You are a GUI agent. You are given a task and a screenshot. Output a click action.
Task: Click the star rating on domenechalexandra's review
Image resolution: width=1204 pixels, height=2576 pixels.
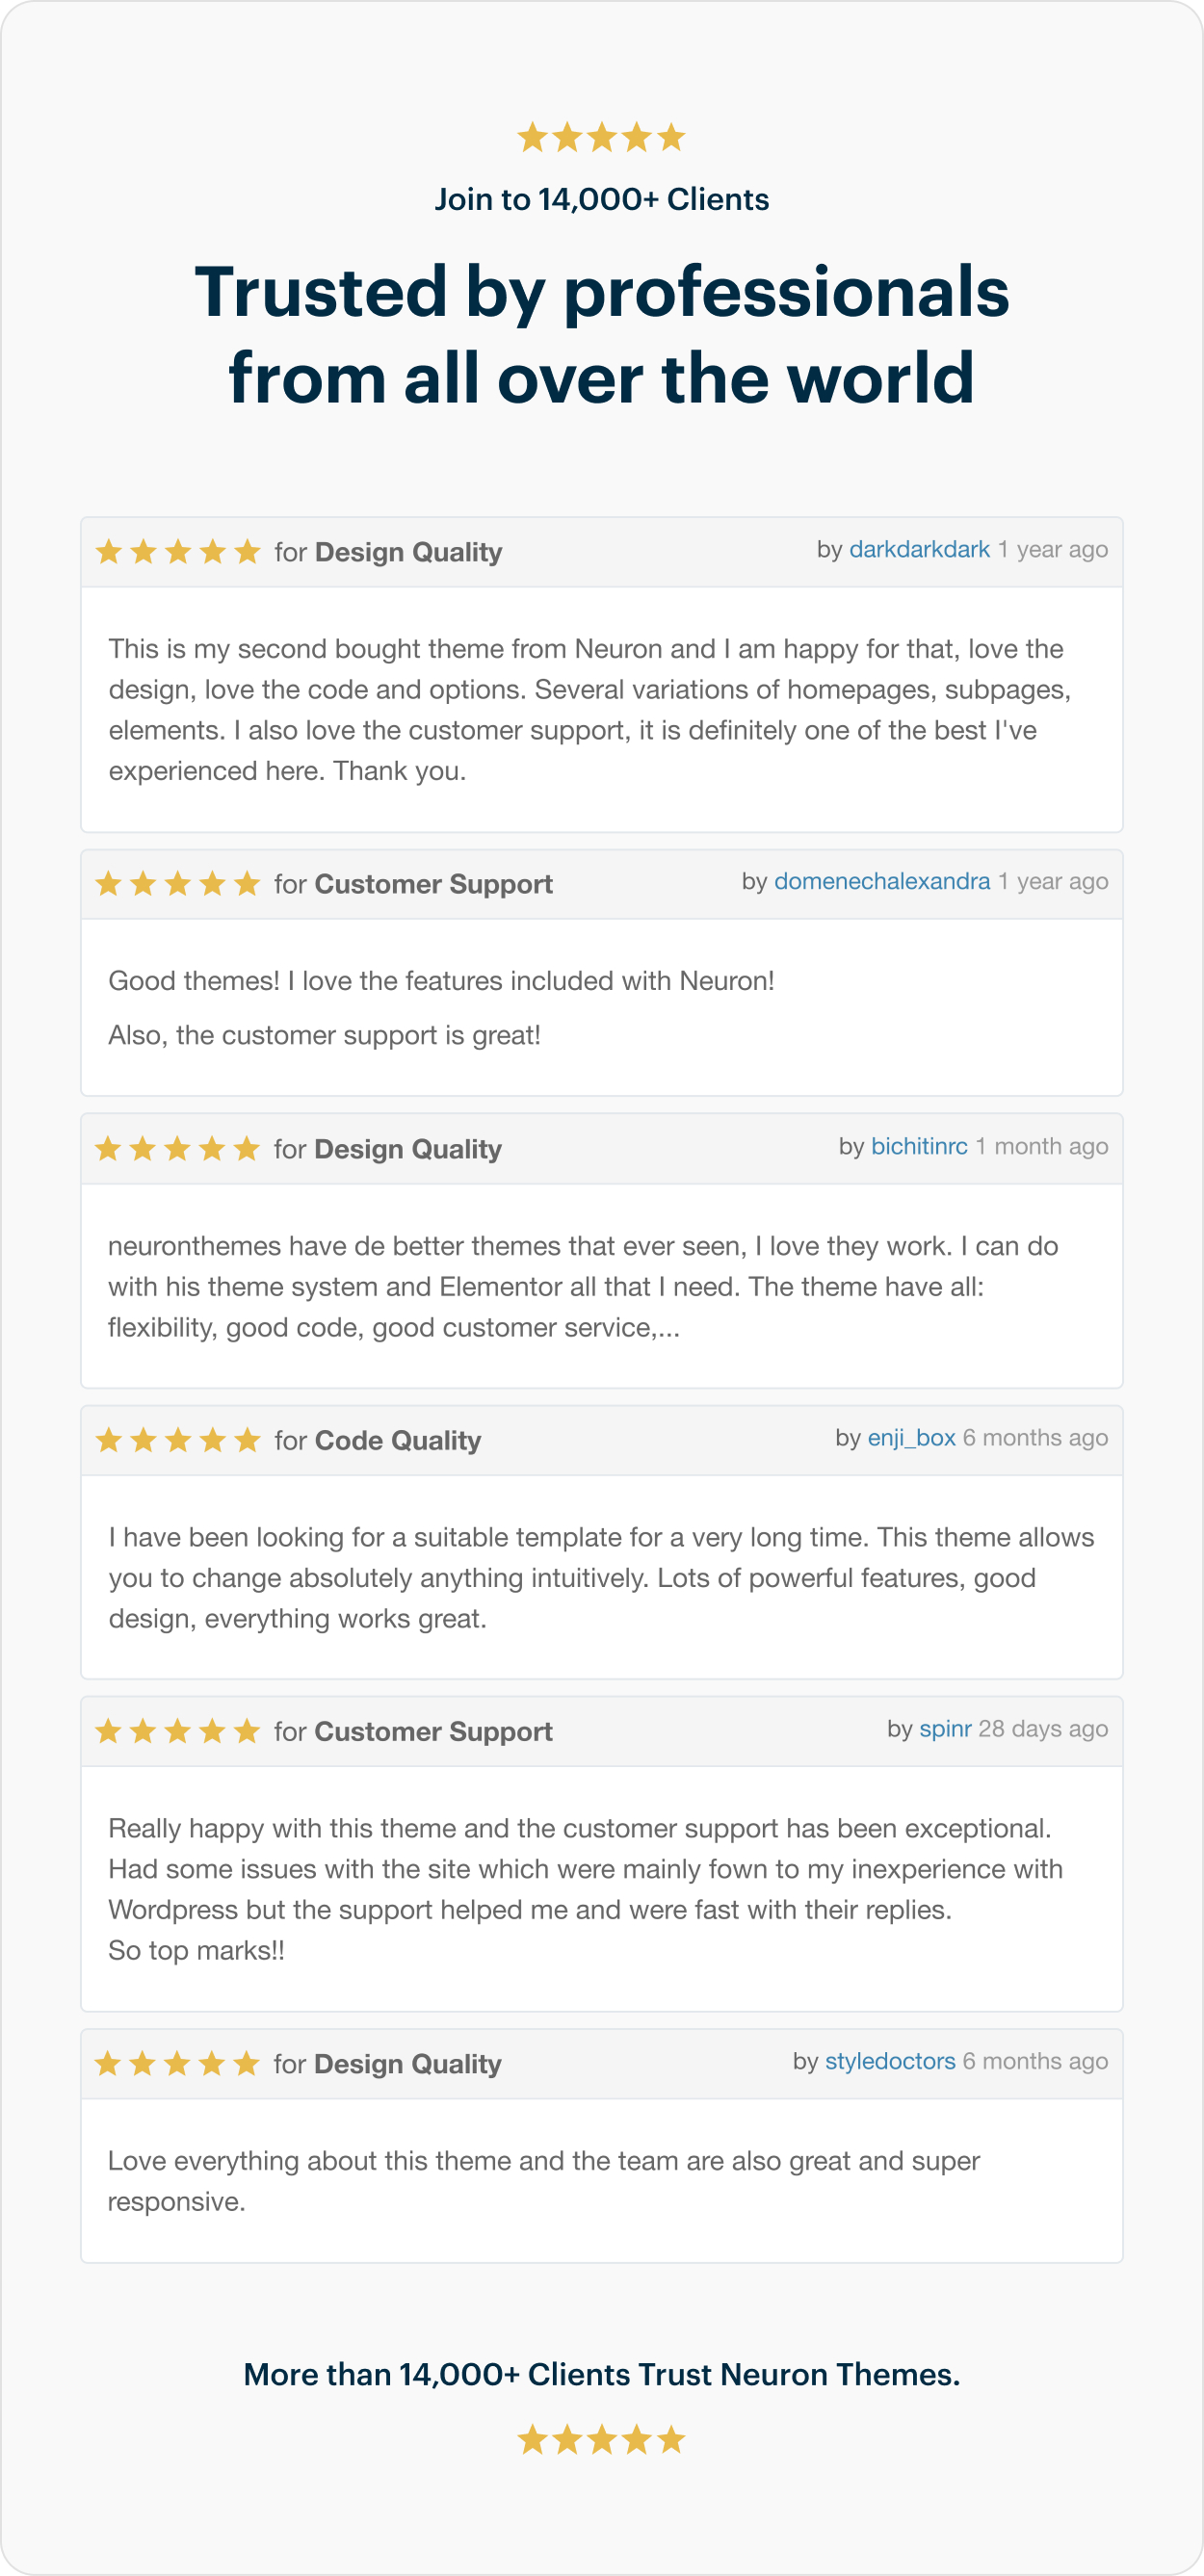(x=178, y=884)
